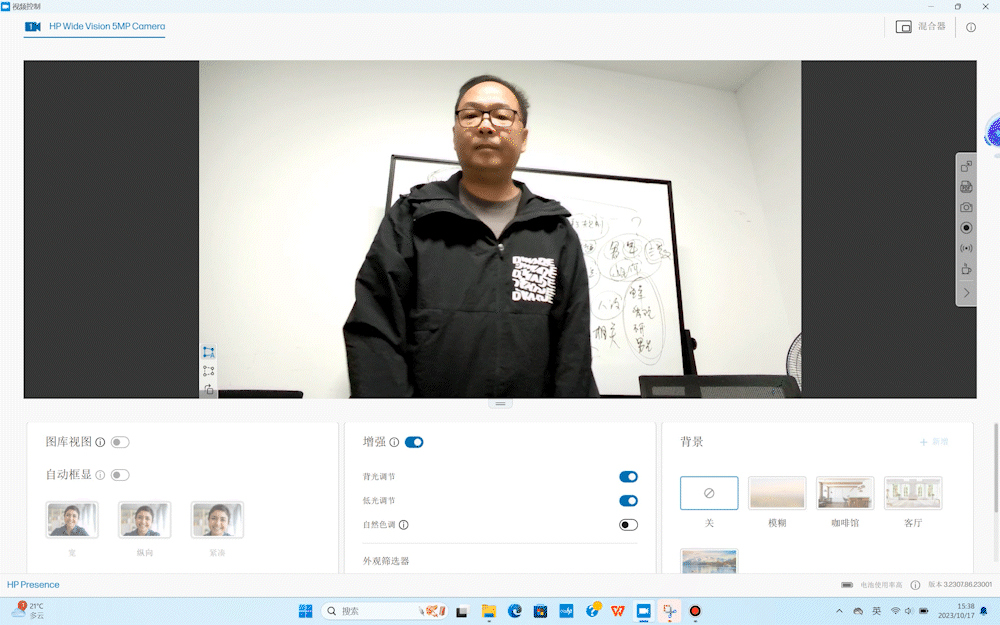Choose the 咖啡馆 background thumbnail
Screen dimensions: 1000x625
pyautogui.click(x=845, y=494)
